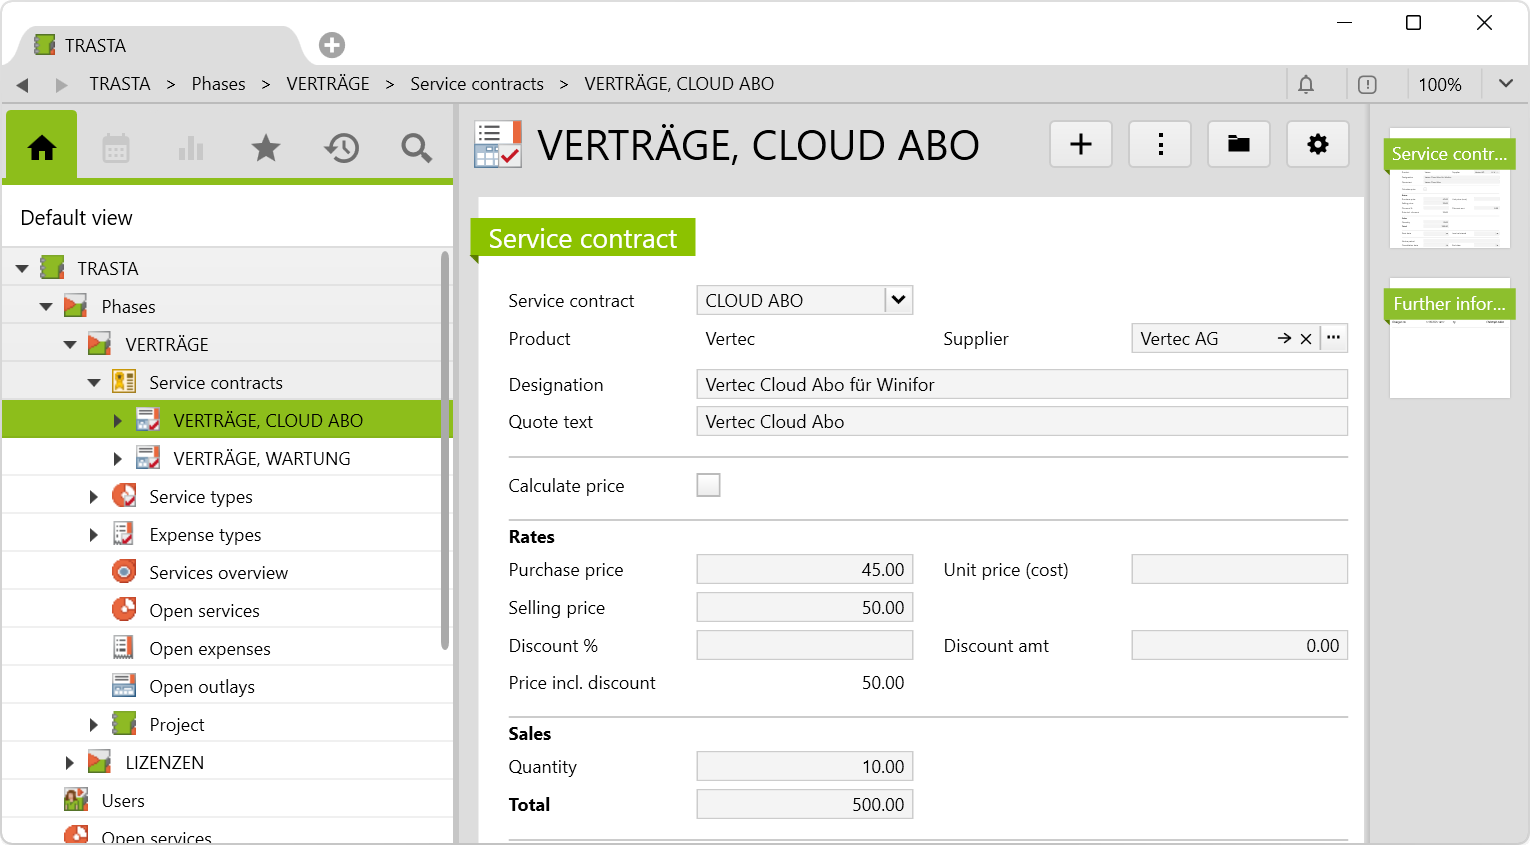
Task: Open the Service contract dropdown
Action: pyautogui.click(x=898, y=300)
